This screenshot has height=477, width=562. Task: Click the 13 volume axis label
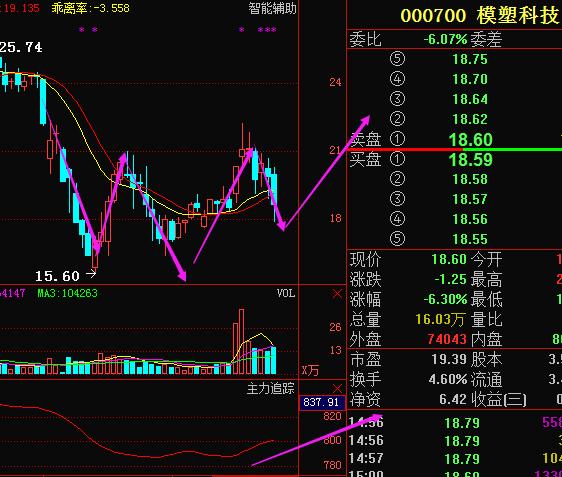pyautogui.click(x=335, y=350)
